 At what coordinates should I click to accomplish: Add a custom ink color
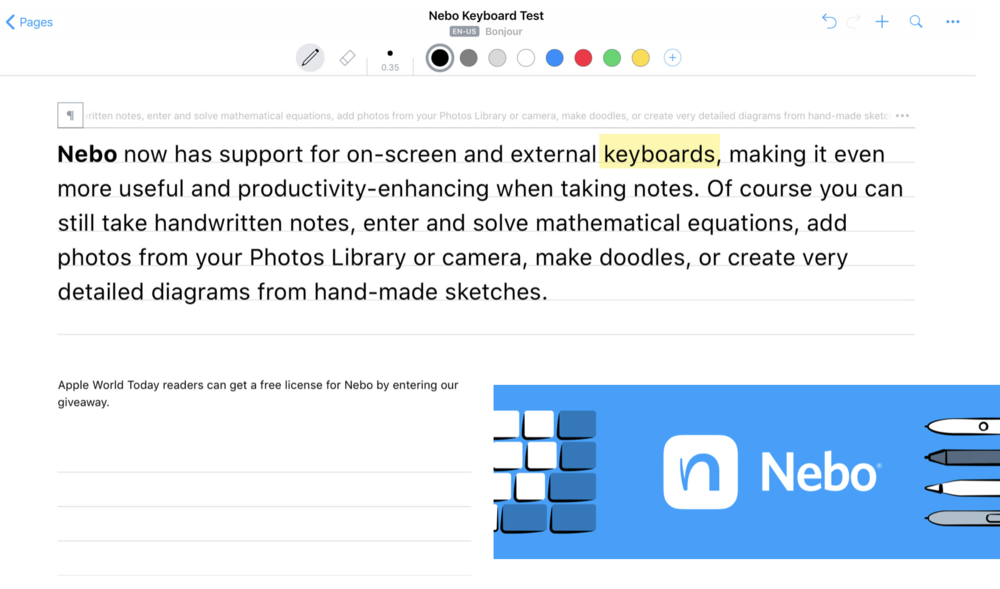[672, 58]
